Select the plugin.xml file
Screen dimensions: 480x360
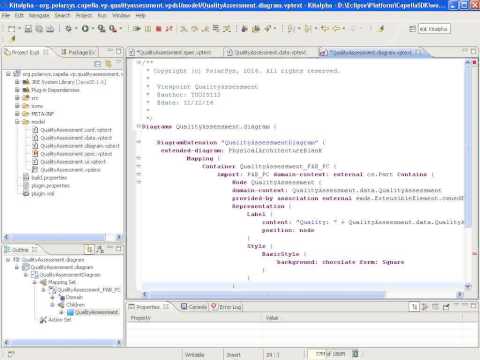tap(43, 194)
